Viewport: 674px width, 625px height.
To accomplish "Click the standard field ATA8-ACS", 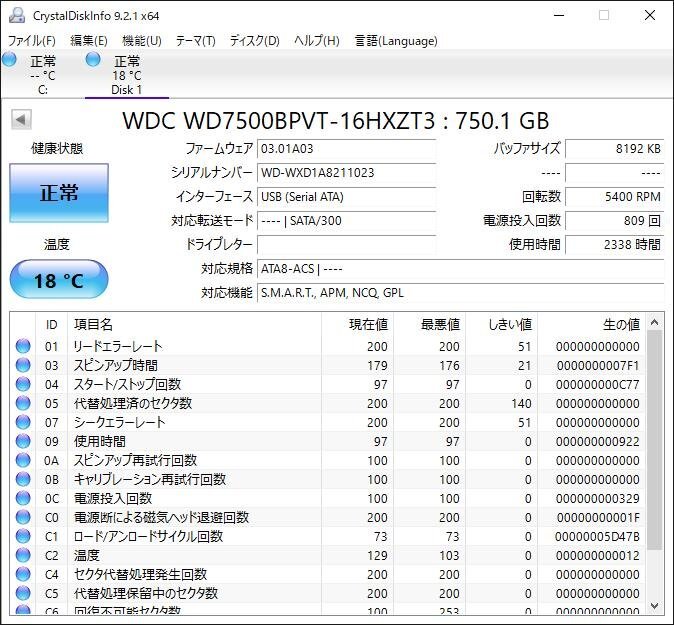I will pos(461,269).
